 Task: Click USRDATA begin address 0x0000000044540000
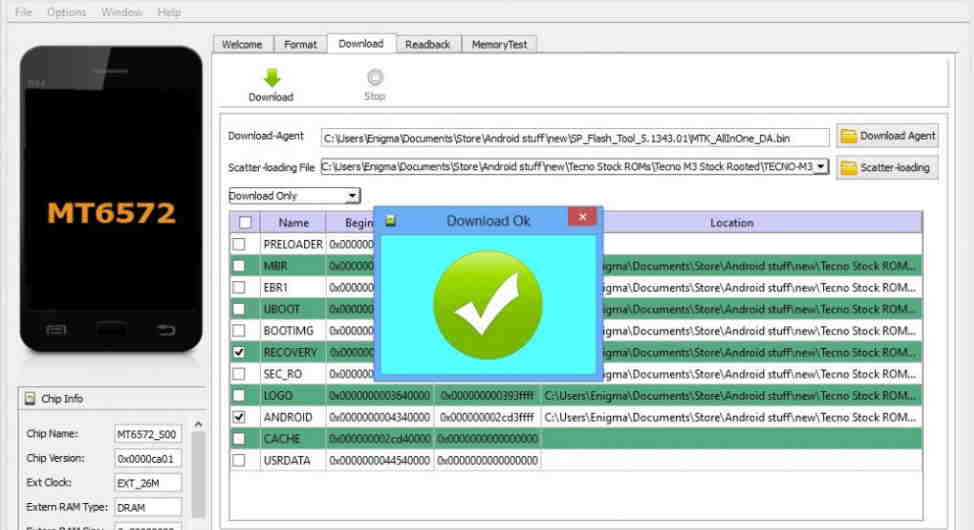point(380,460)
